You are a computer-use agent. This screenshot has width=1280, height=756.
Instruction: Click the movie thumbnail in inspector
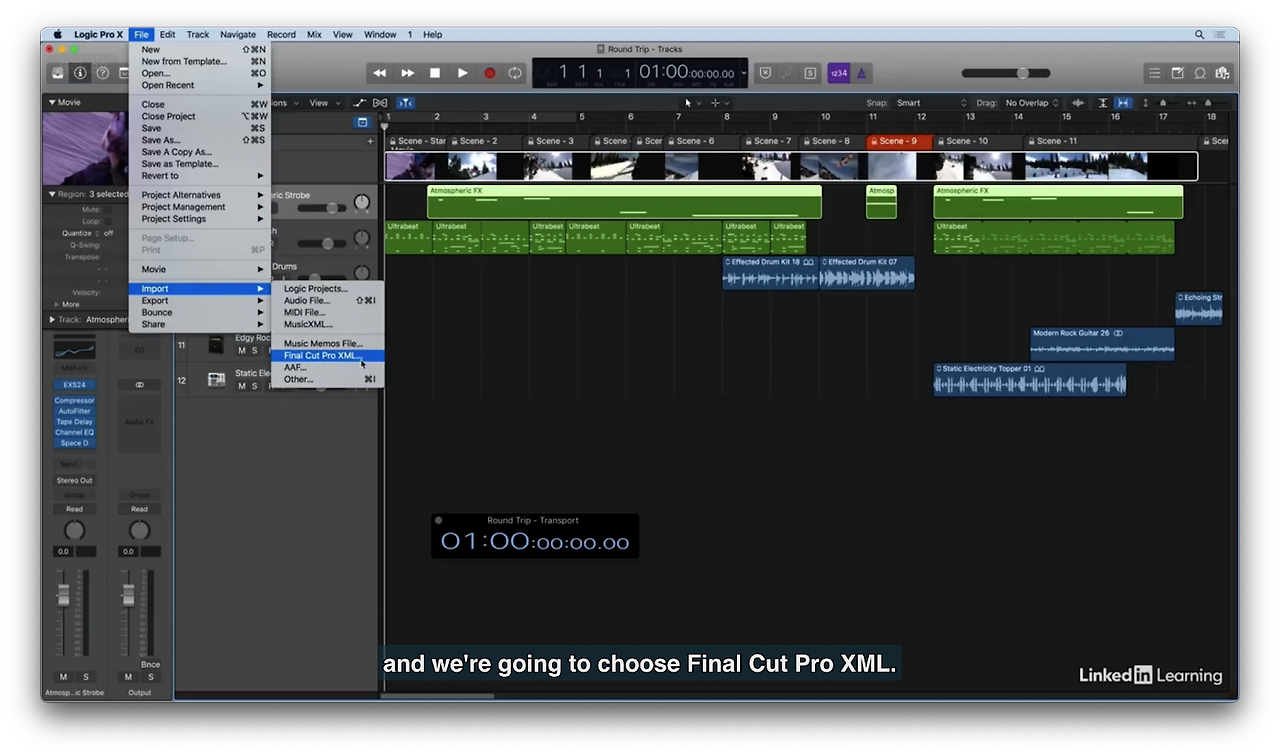pyautogui.click(x=84, y=148)
